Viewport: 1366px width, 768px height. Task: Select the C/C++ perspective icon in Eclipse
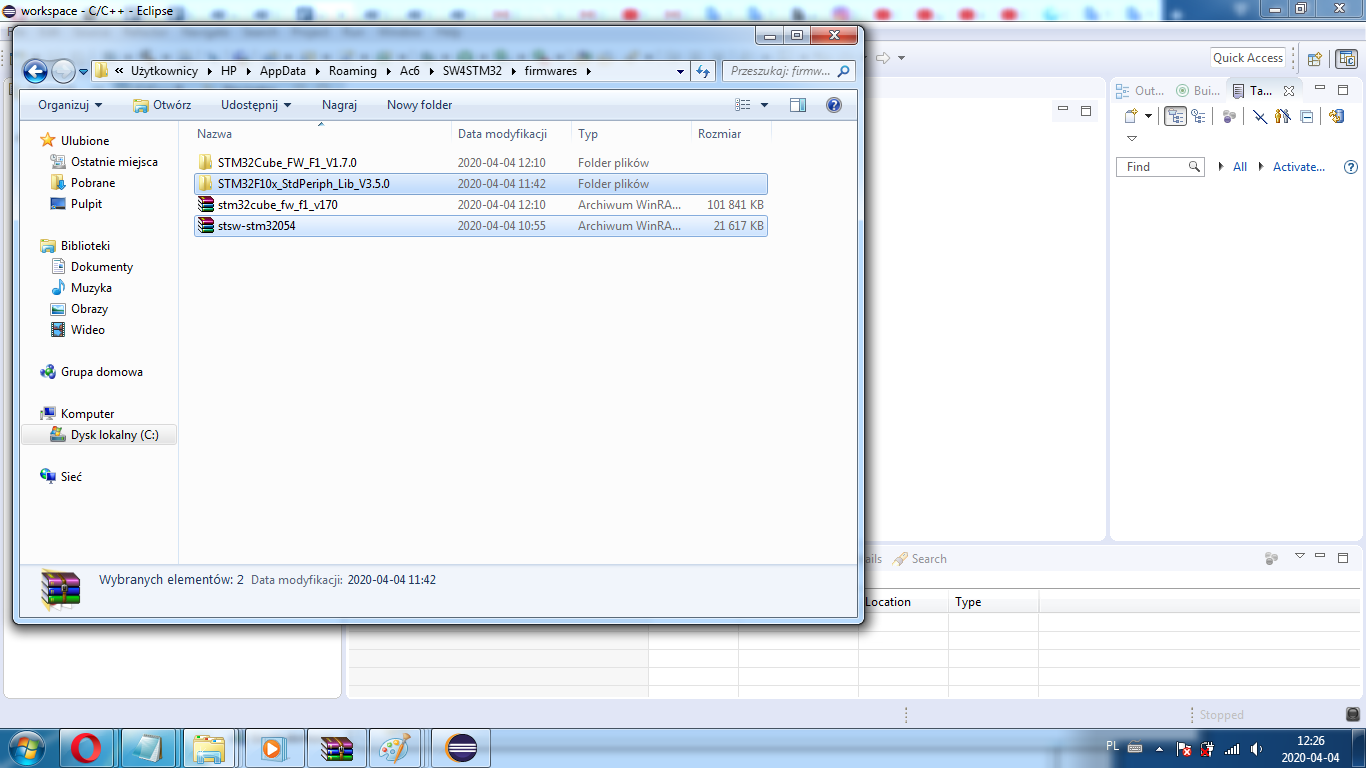tap(1347, 58)
